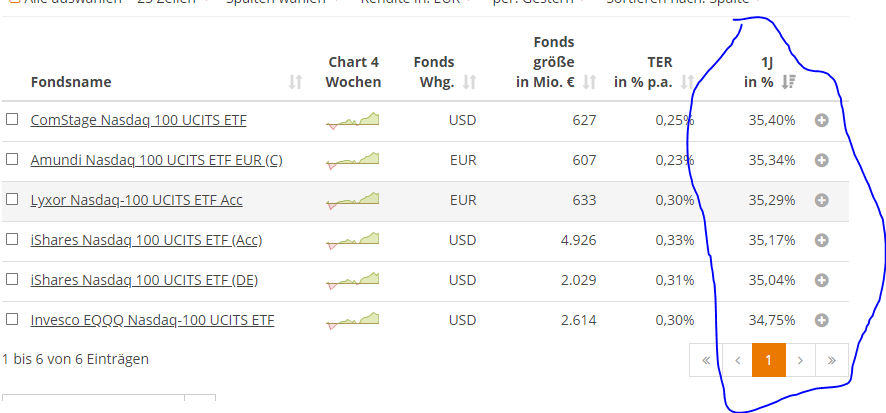
Task: Click plus icon for Amundi Nasdaq 100 row
Action: (x=821, y=160)
